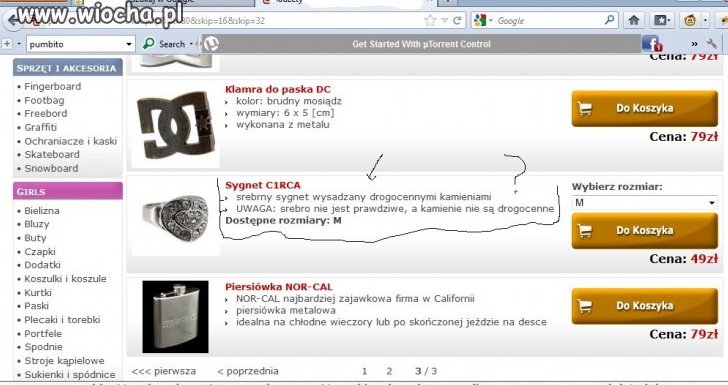Click the Google search magnifier icon
Image resolution: width=728 pixels, height=385 pixels.
(x=609, y=20)
